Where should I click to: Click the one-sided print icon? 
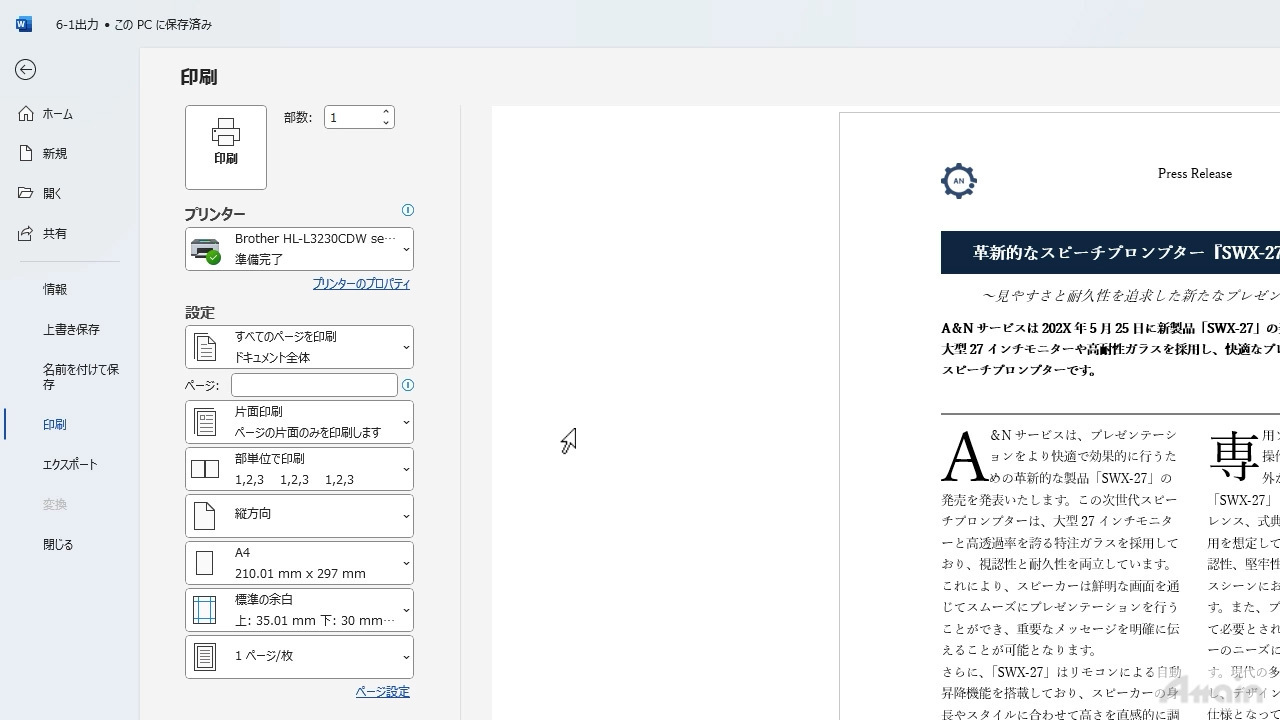[x=205, y=422]
